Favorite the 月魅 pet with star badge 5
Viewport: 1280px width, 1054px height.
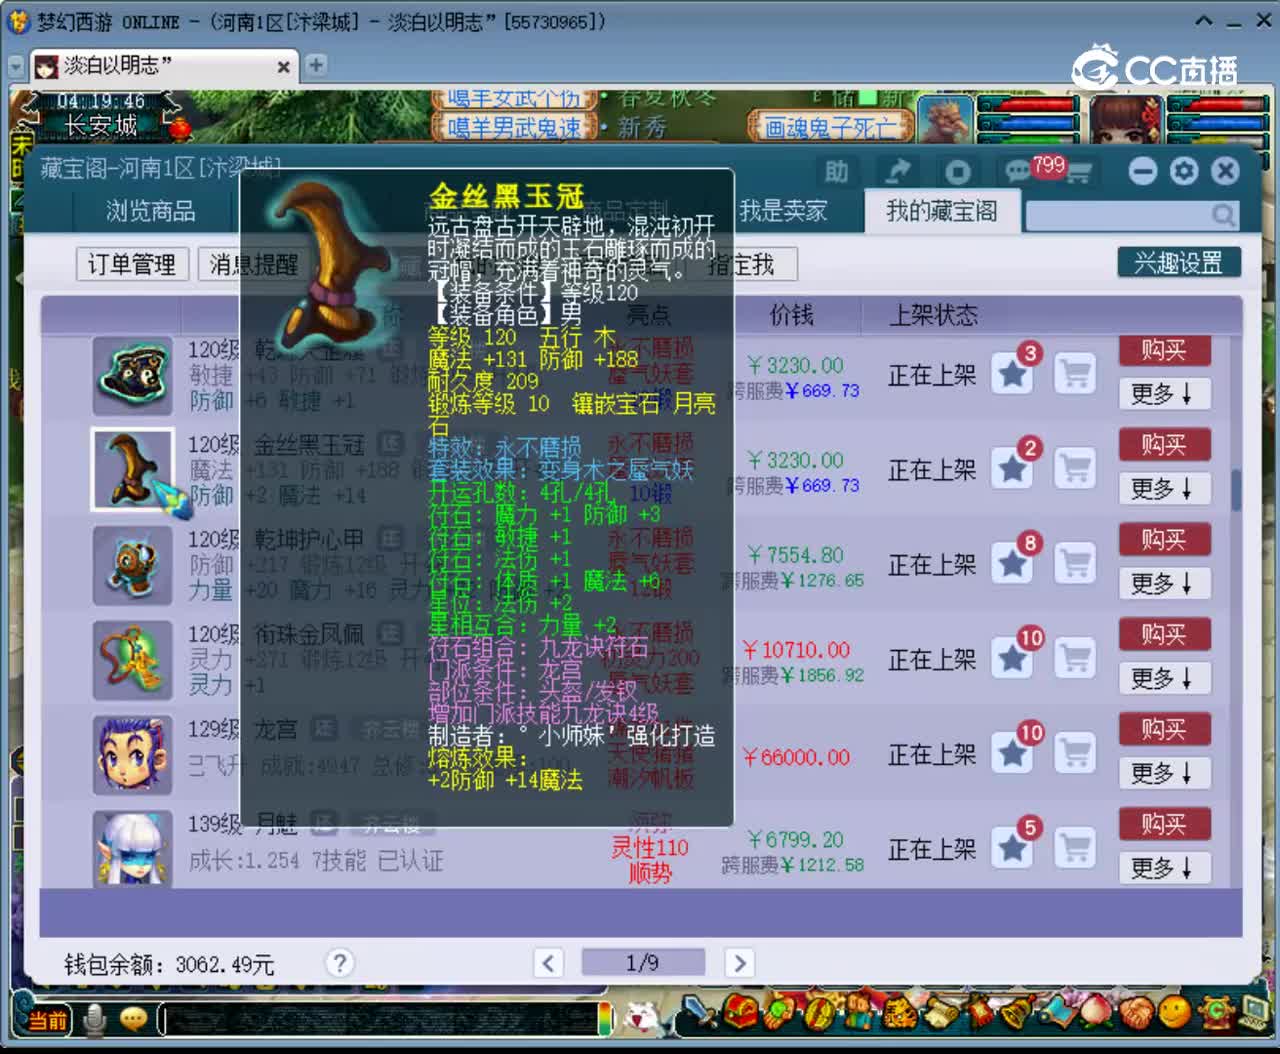pyautogui.click(x=1013, y=848)
